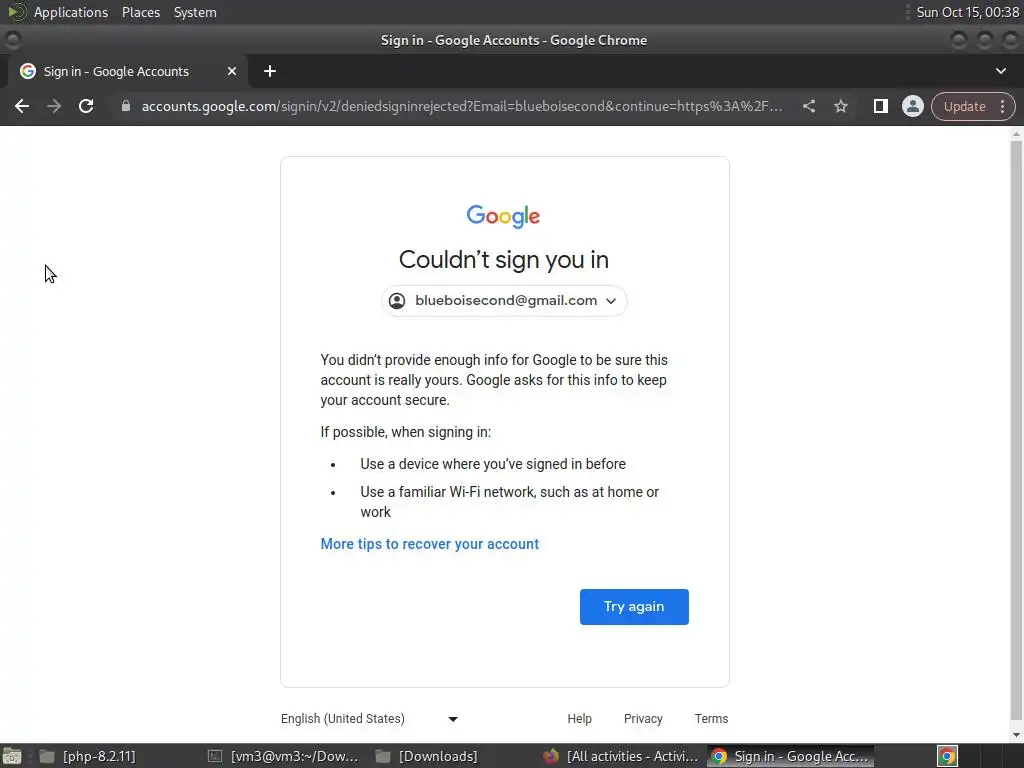This screenshot has height=768, width=1024.
Task: Click the browser forward arrow
Action: pyautogui.click(x=54, y=106)
